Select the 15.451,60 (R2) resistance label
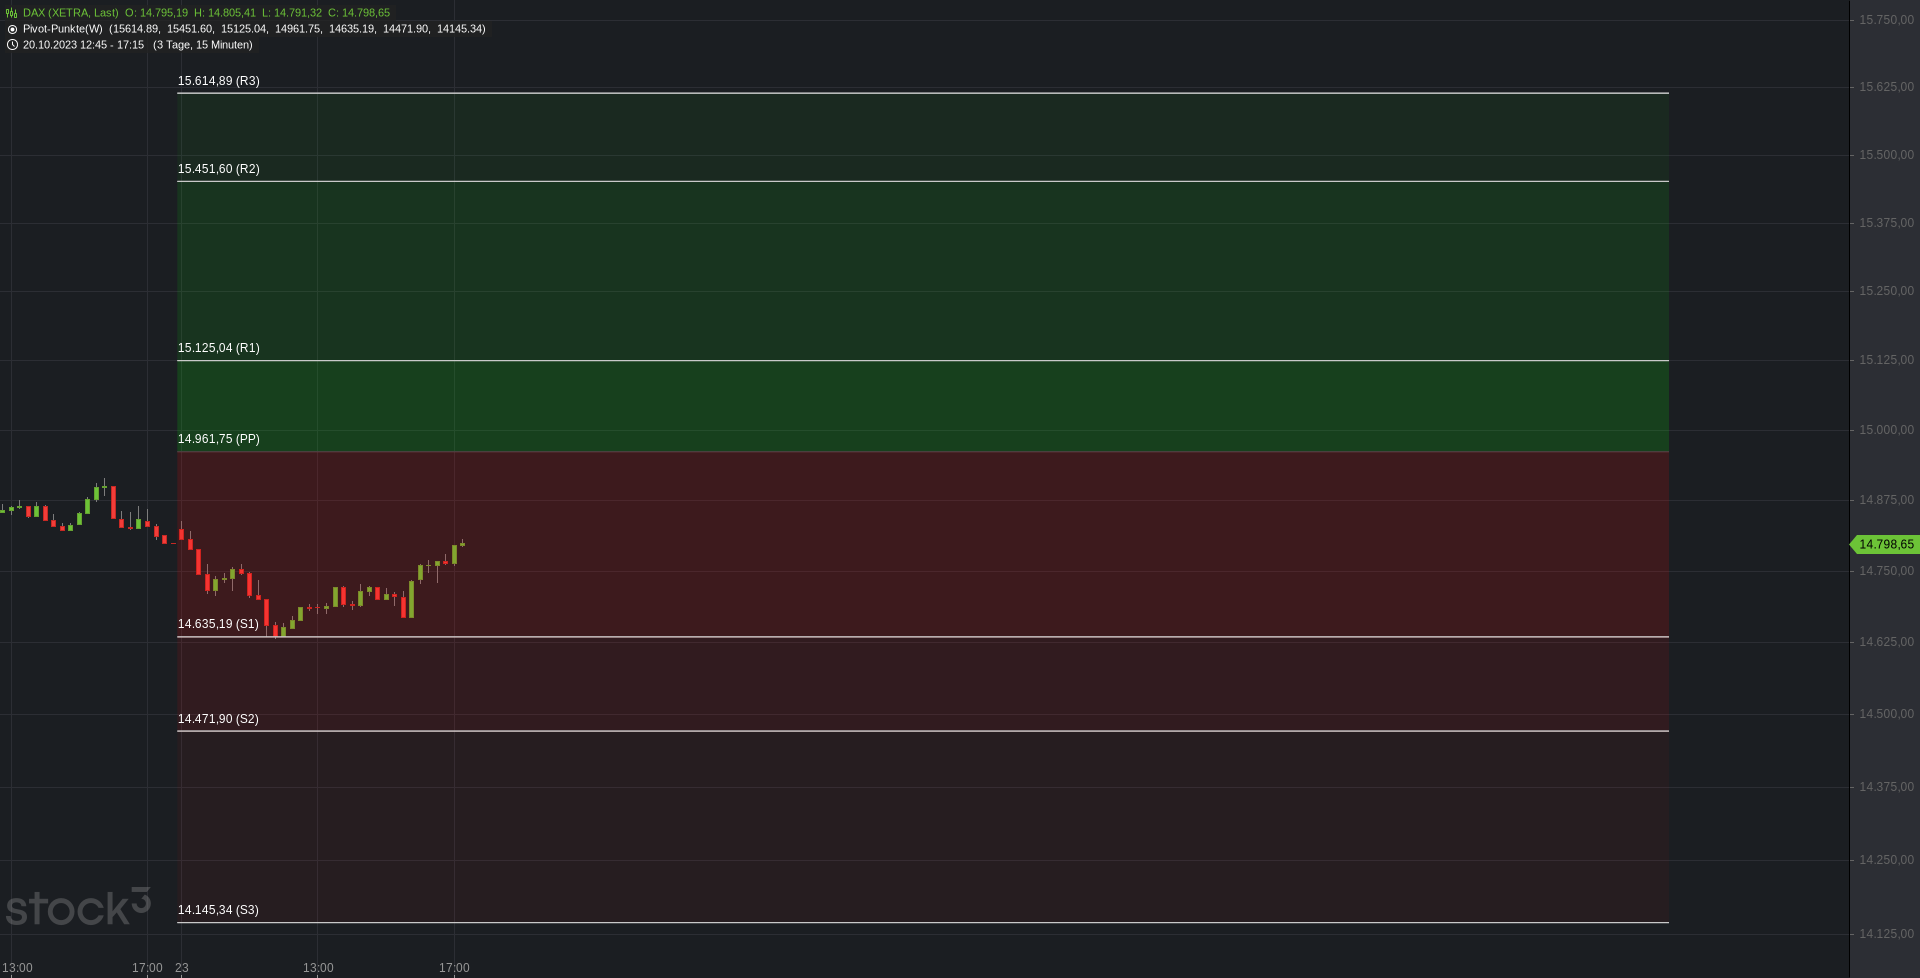Image resolution: width=1920 pixels, height=978 pixels. [219, 169]
